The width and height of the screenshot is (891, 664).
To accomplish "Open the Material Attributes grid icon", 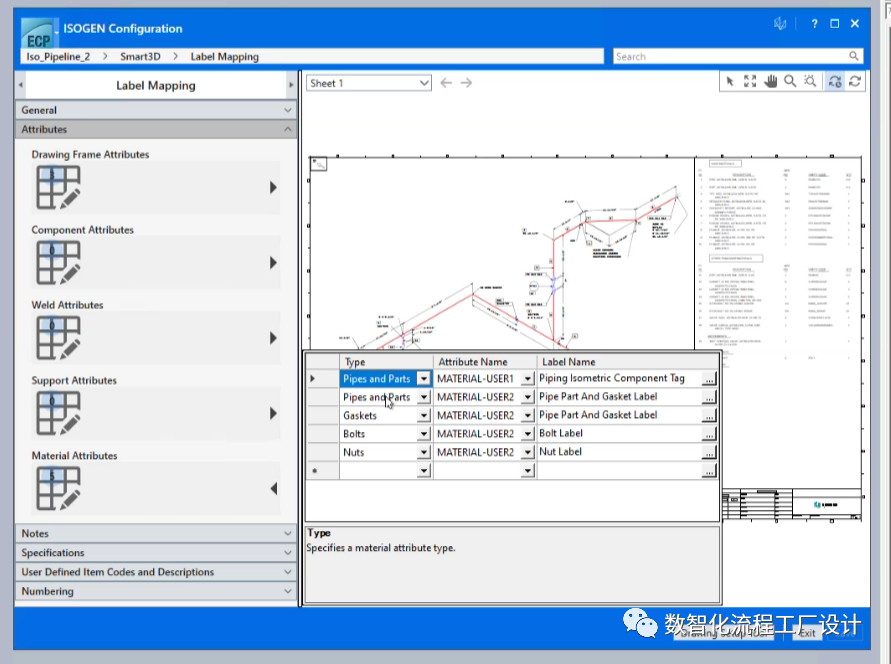I will point(58,488).
